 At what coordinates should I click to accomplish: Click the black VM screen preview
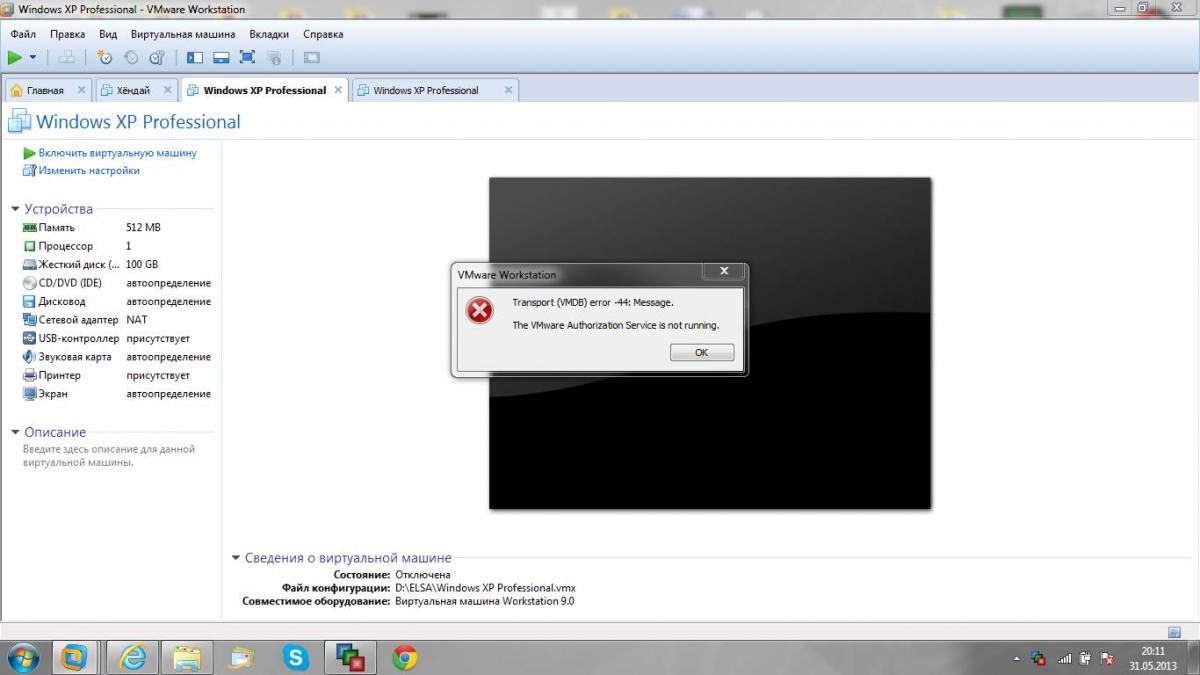click(710, 343)
